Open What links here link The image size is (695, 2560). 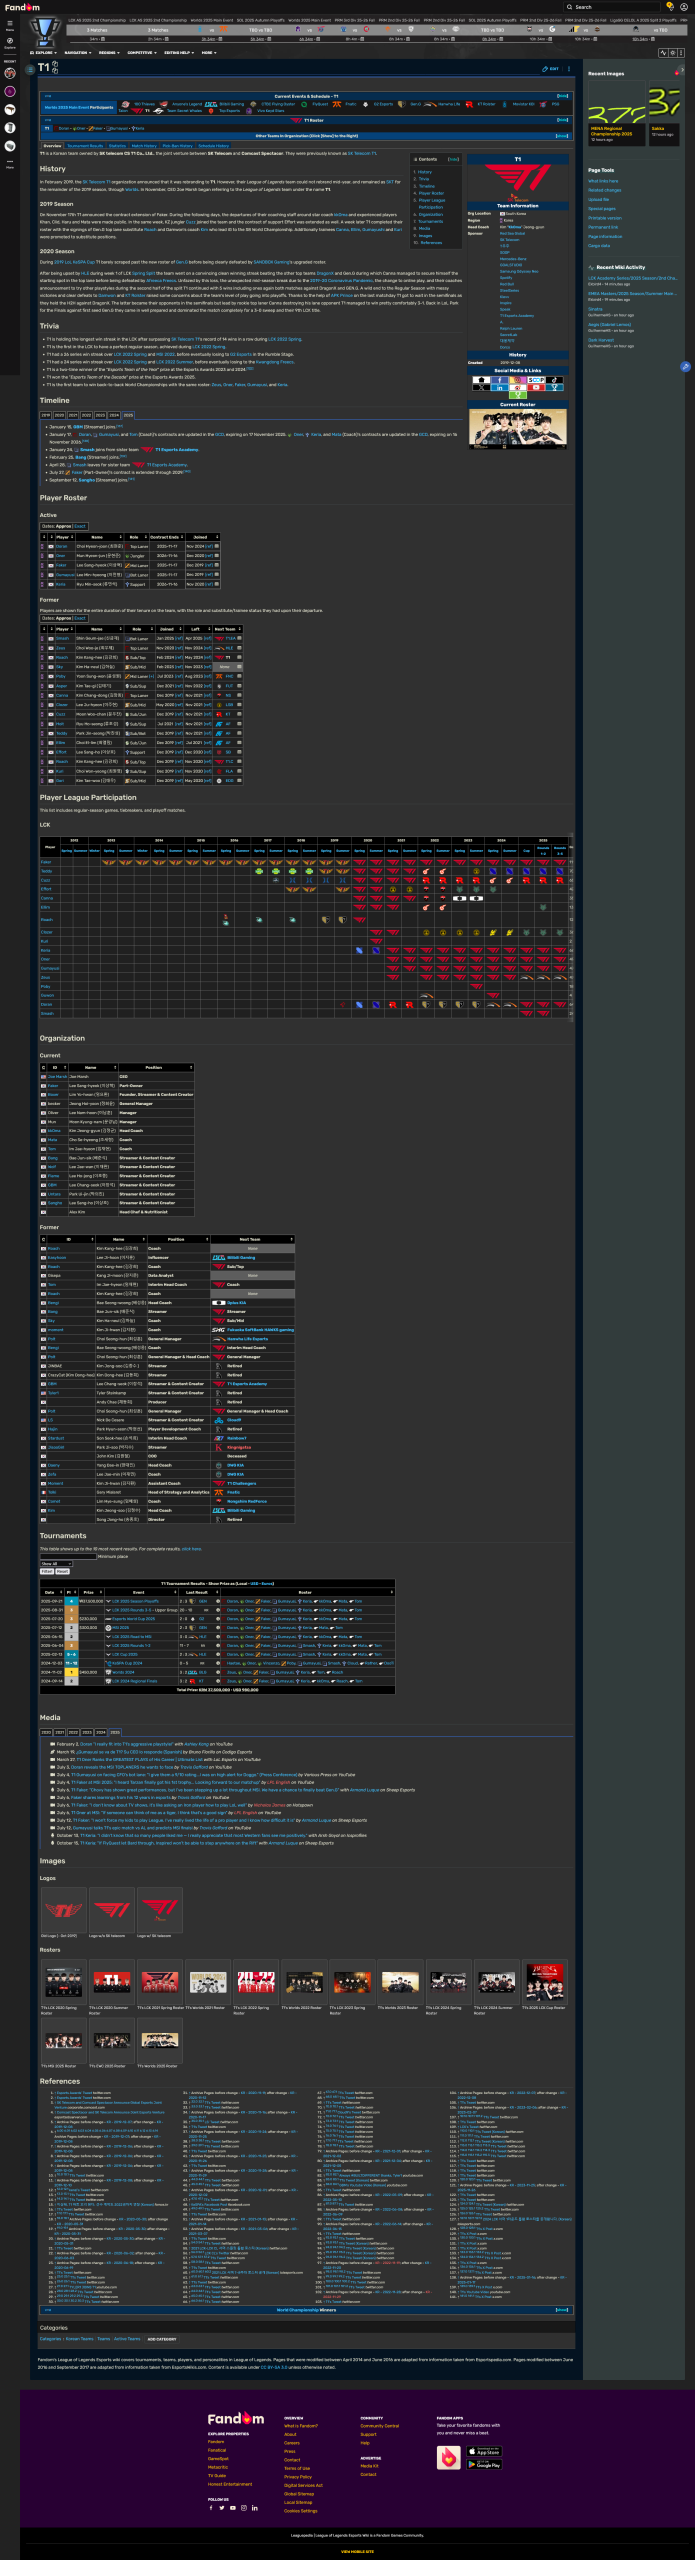click(603, 181)
